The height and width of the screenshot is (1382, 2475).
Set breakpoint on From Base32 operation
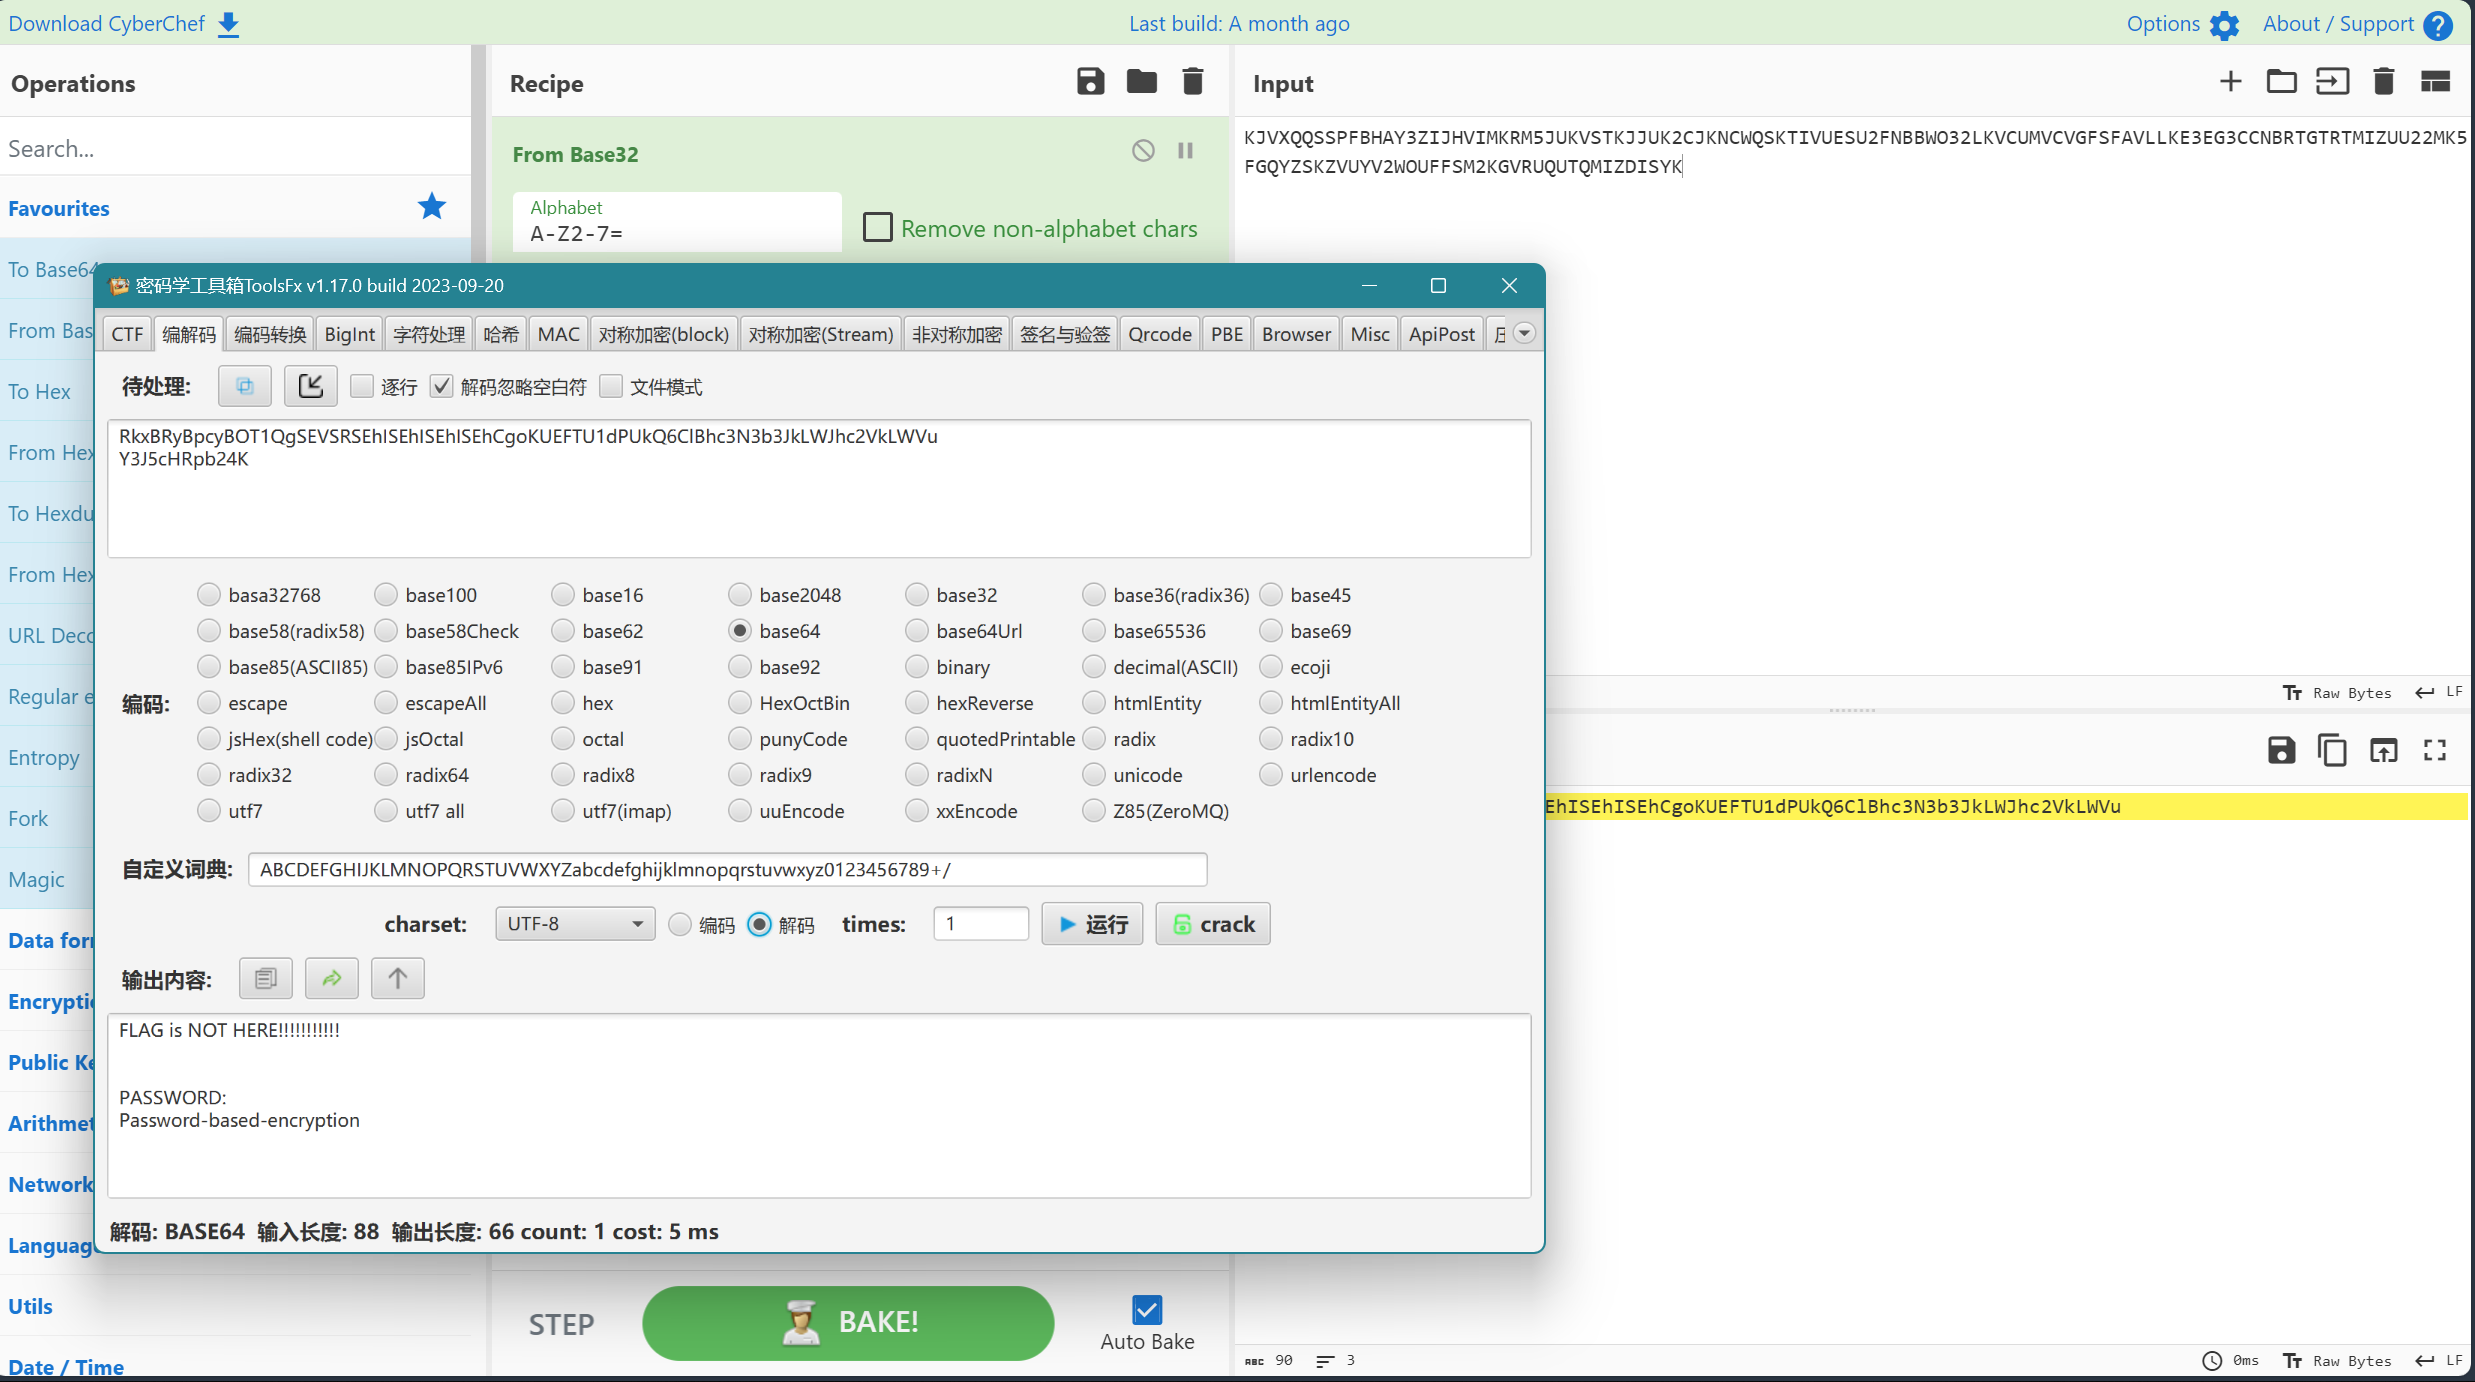click(x=1186, y=151)
